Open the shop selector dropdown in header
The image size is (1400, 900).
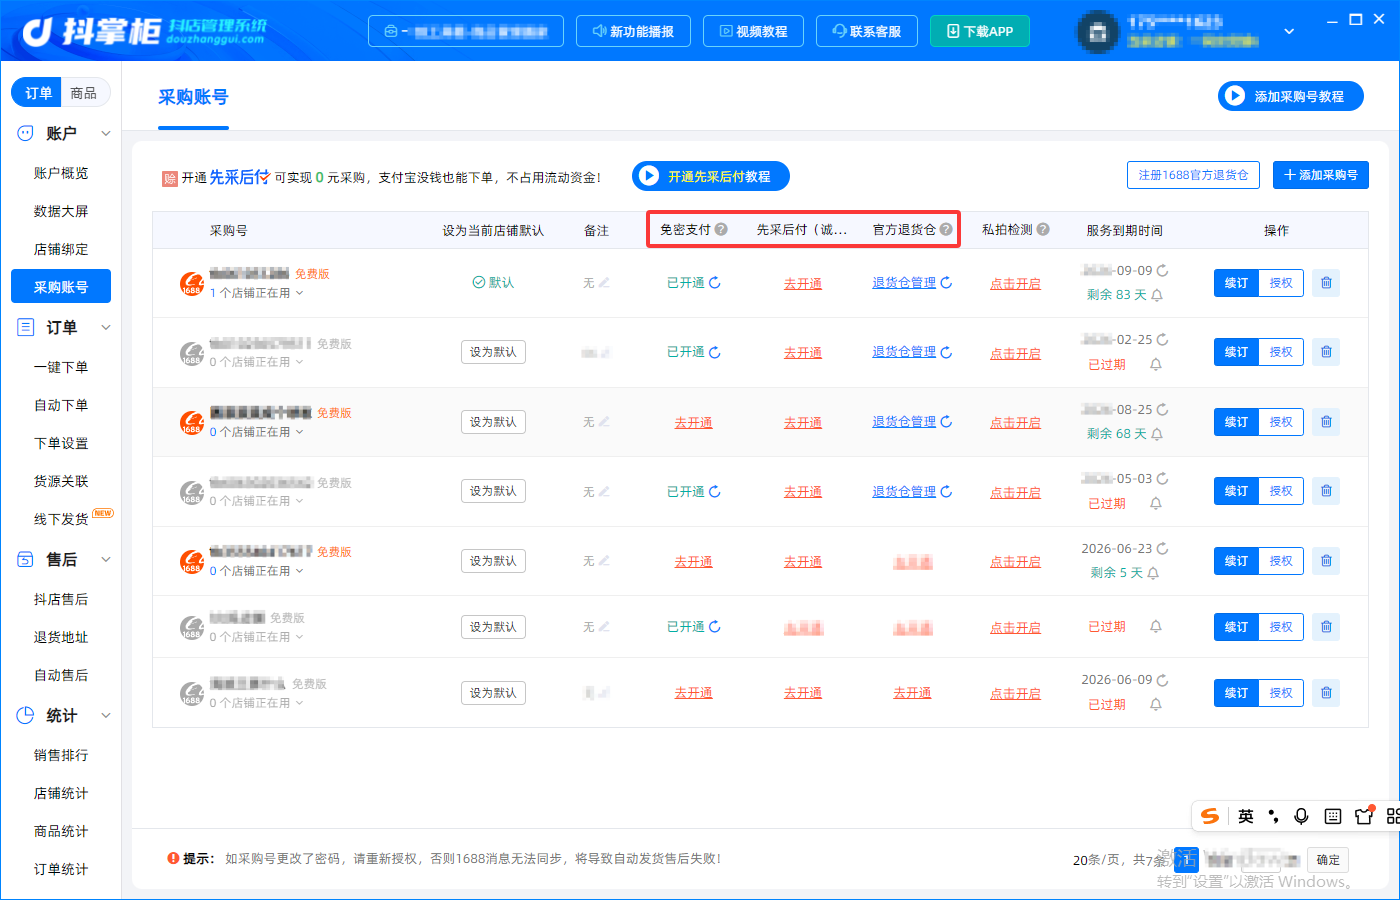coord(466,31)
